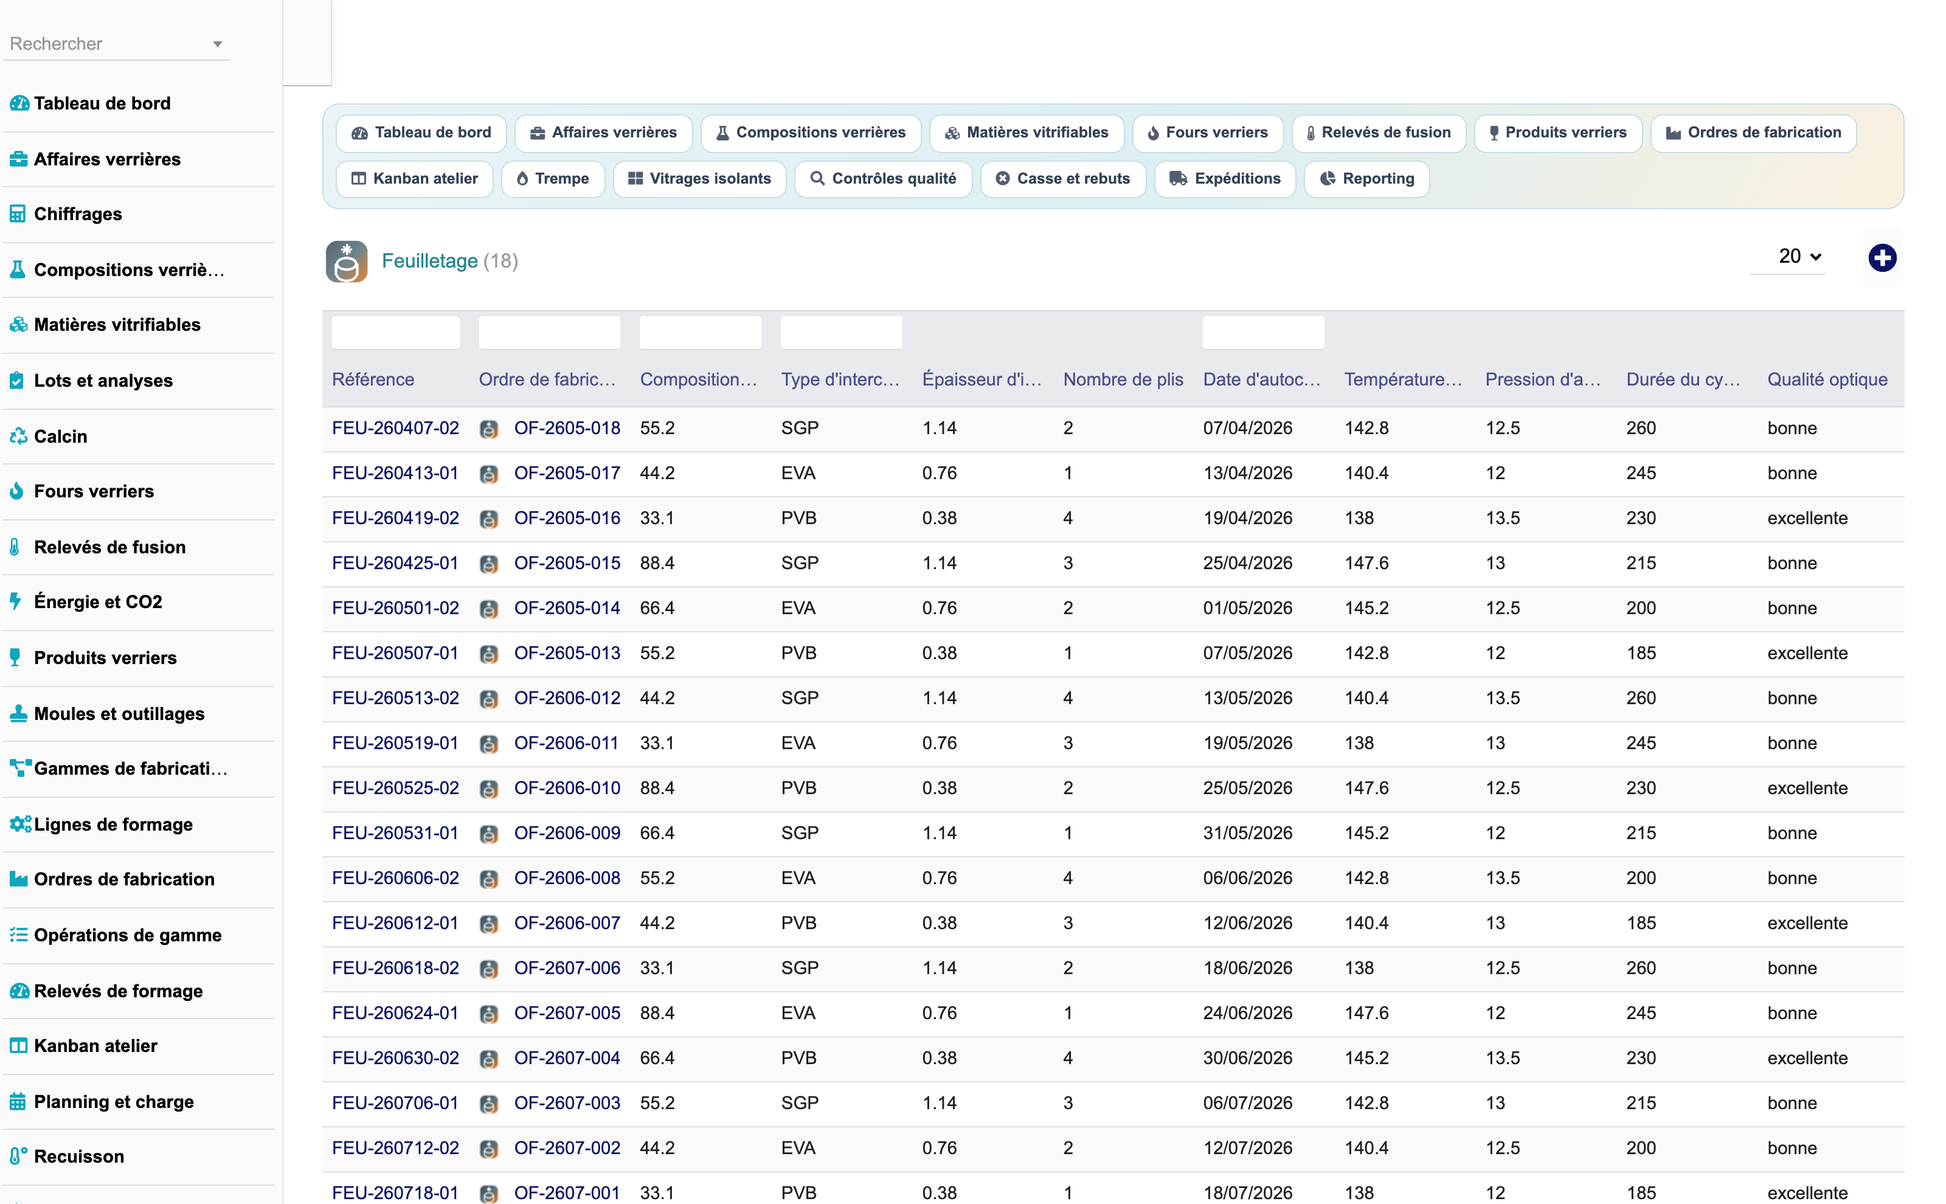Sort by the Référence column header

click(x=373, y=380)
